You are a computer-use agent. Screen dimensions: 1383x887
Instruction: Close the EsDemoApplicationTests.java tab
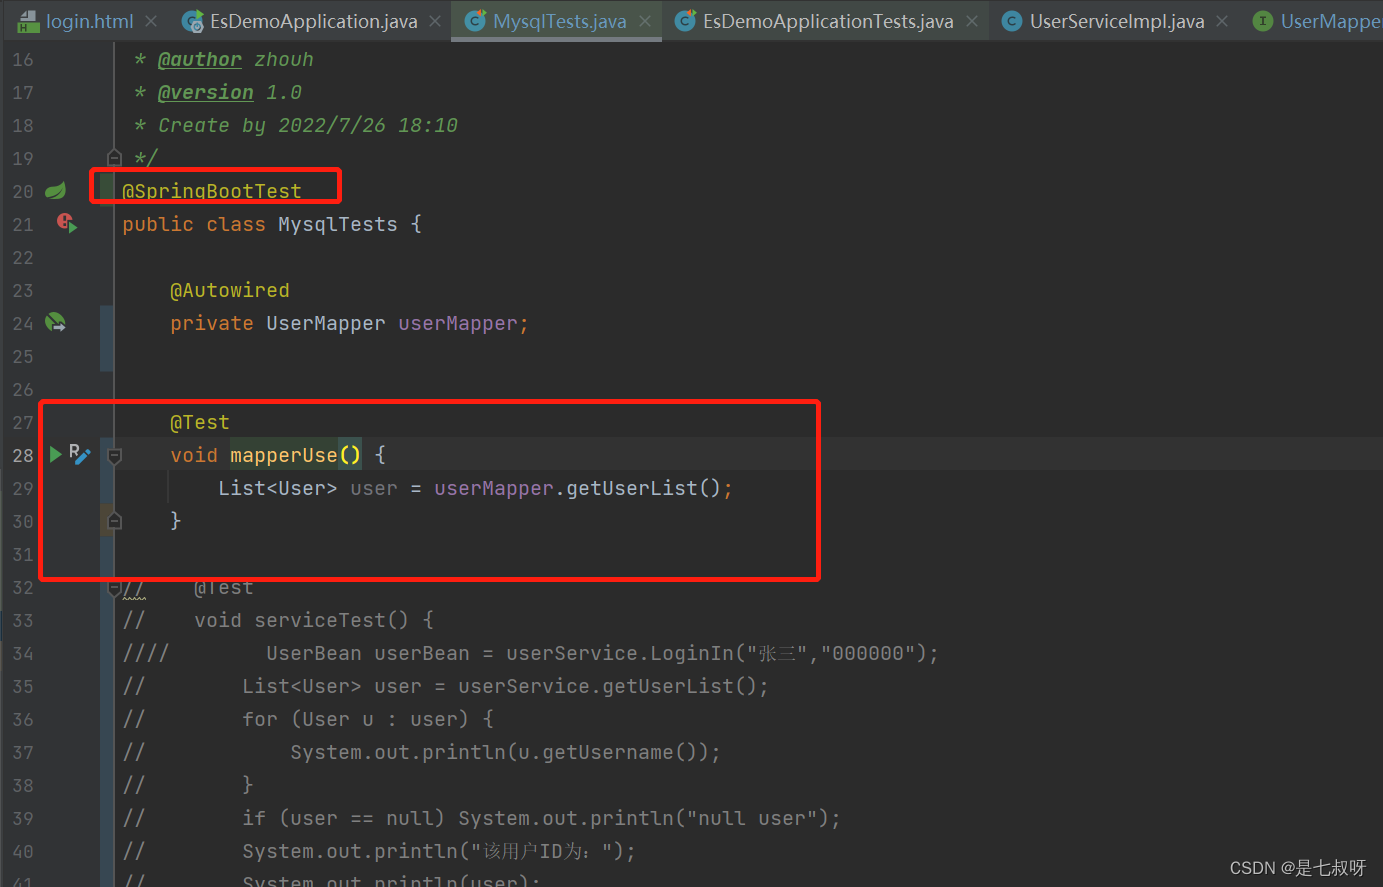click(972, 21)
